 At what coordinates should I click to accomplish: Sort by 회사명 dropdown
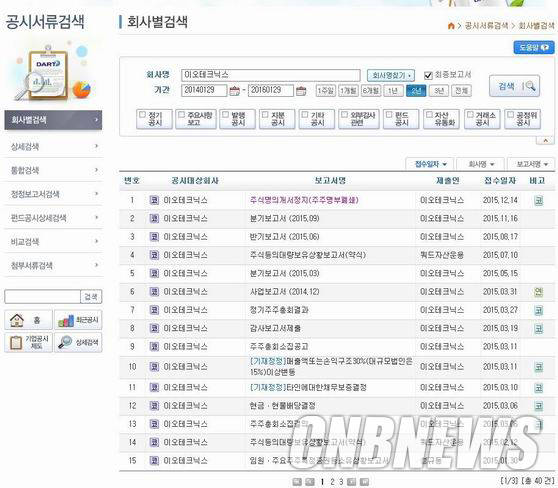point(480,164)
